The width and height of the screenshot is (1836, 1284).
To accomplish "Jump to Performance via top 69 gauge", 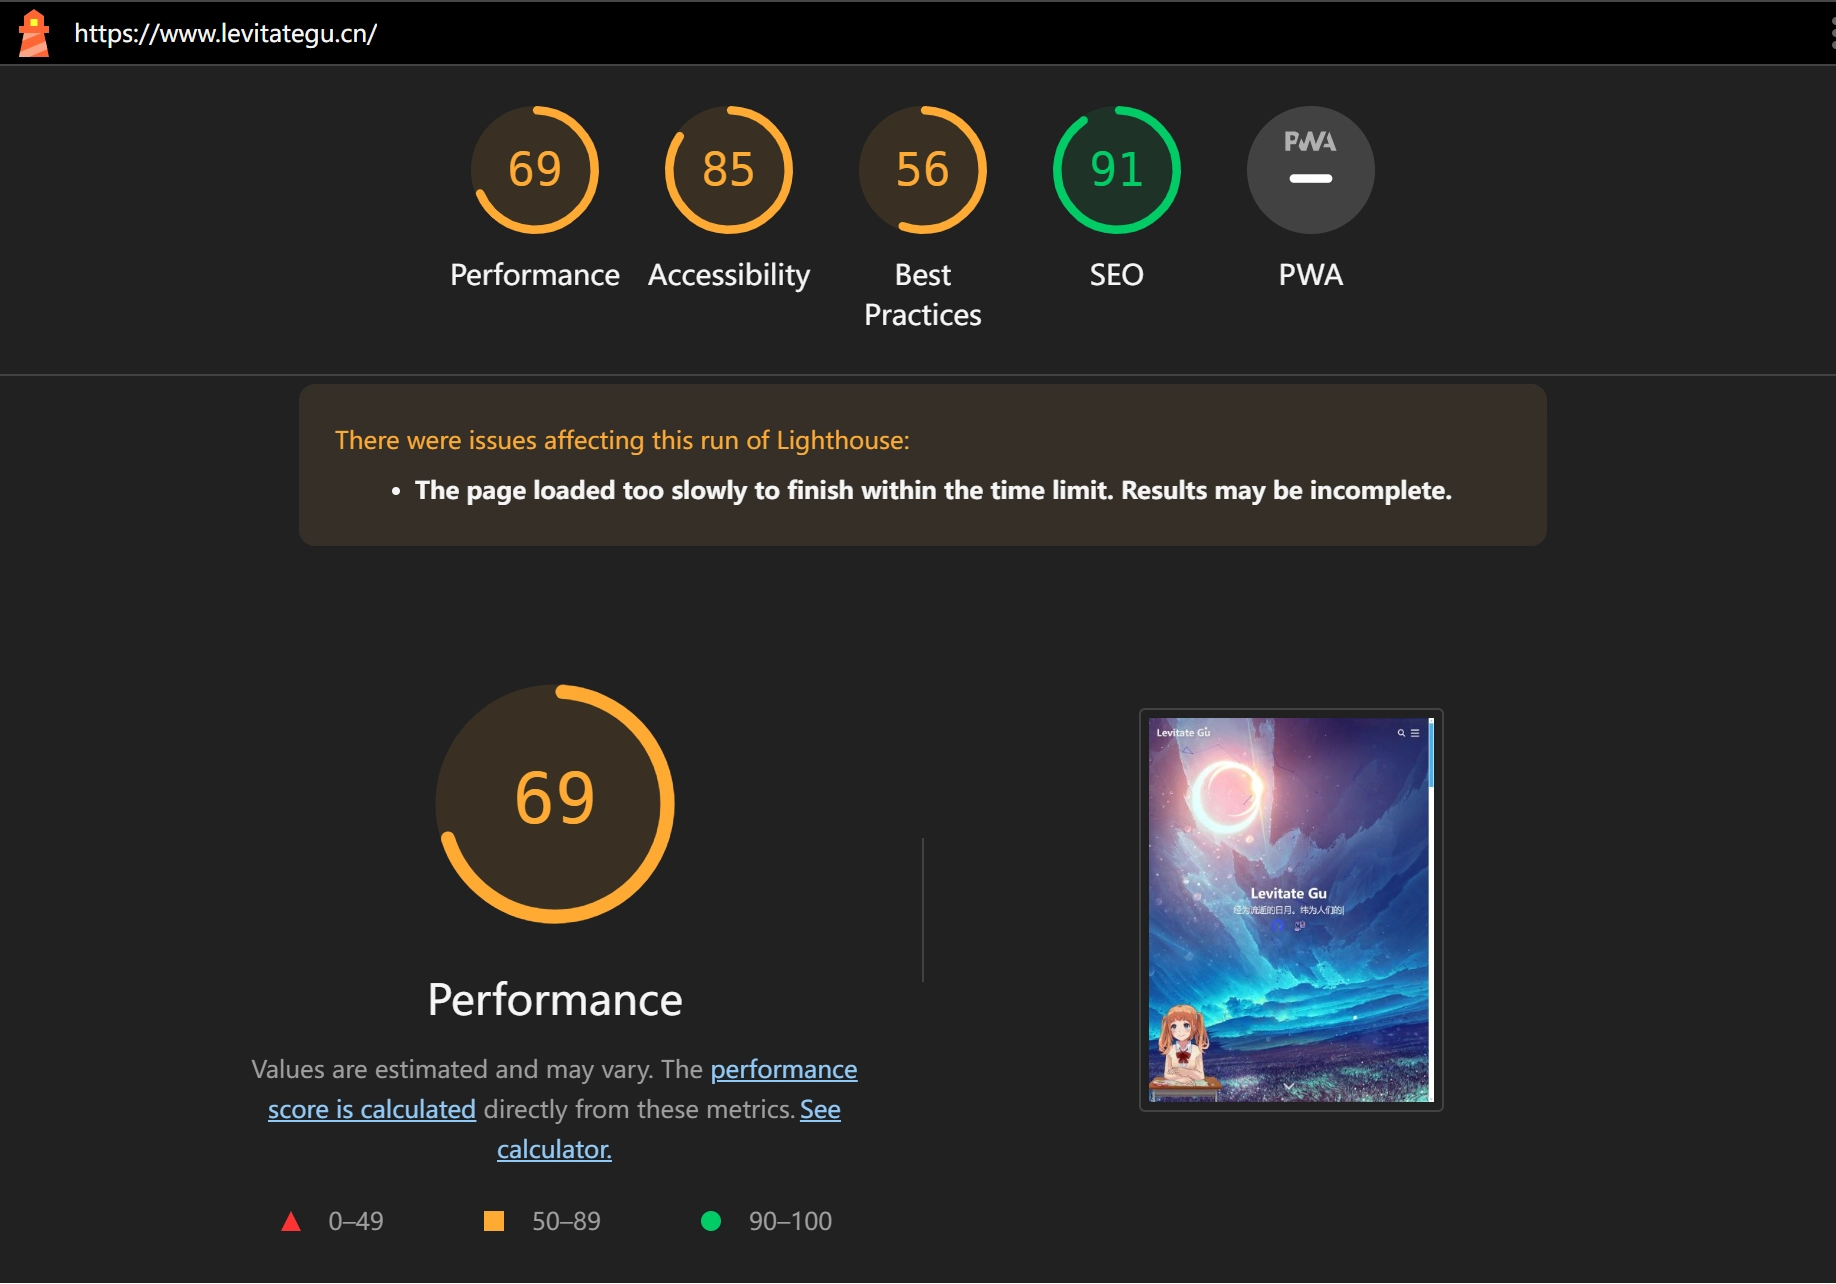I will point(535,170).
